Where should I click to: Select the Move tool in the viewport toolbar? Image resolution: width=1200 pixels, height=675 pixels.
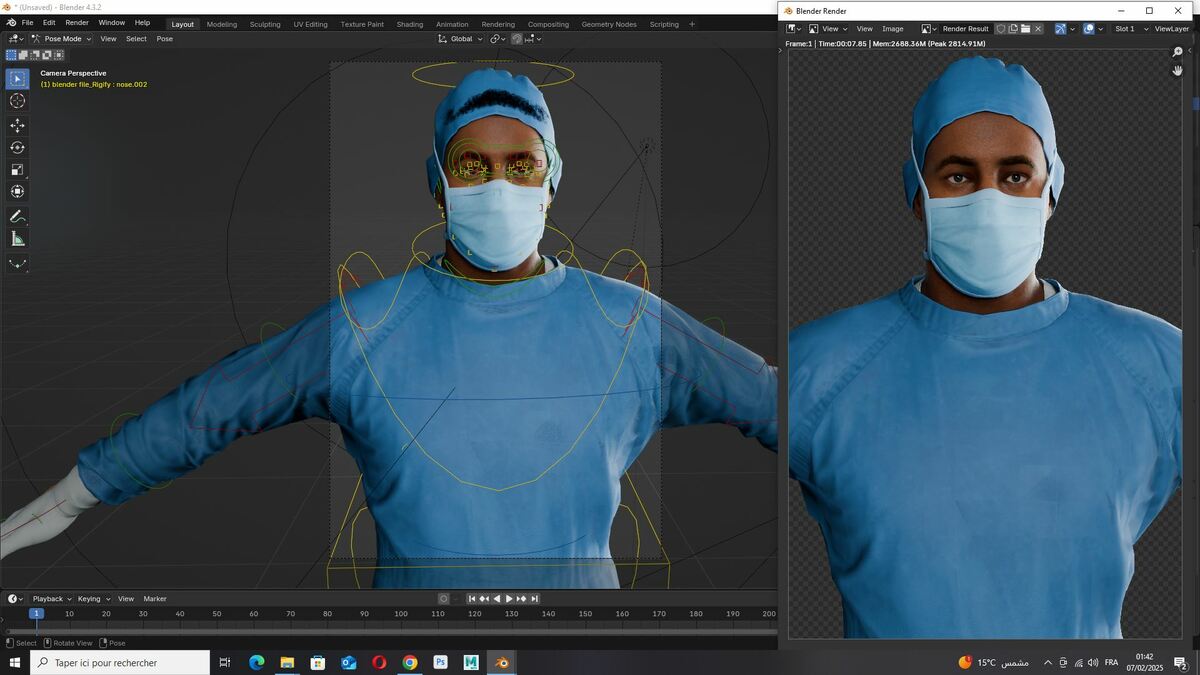point(17,125)
